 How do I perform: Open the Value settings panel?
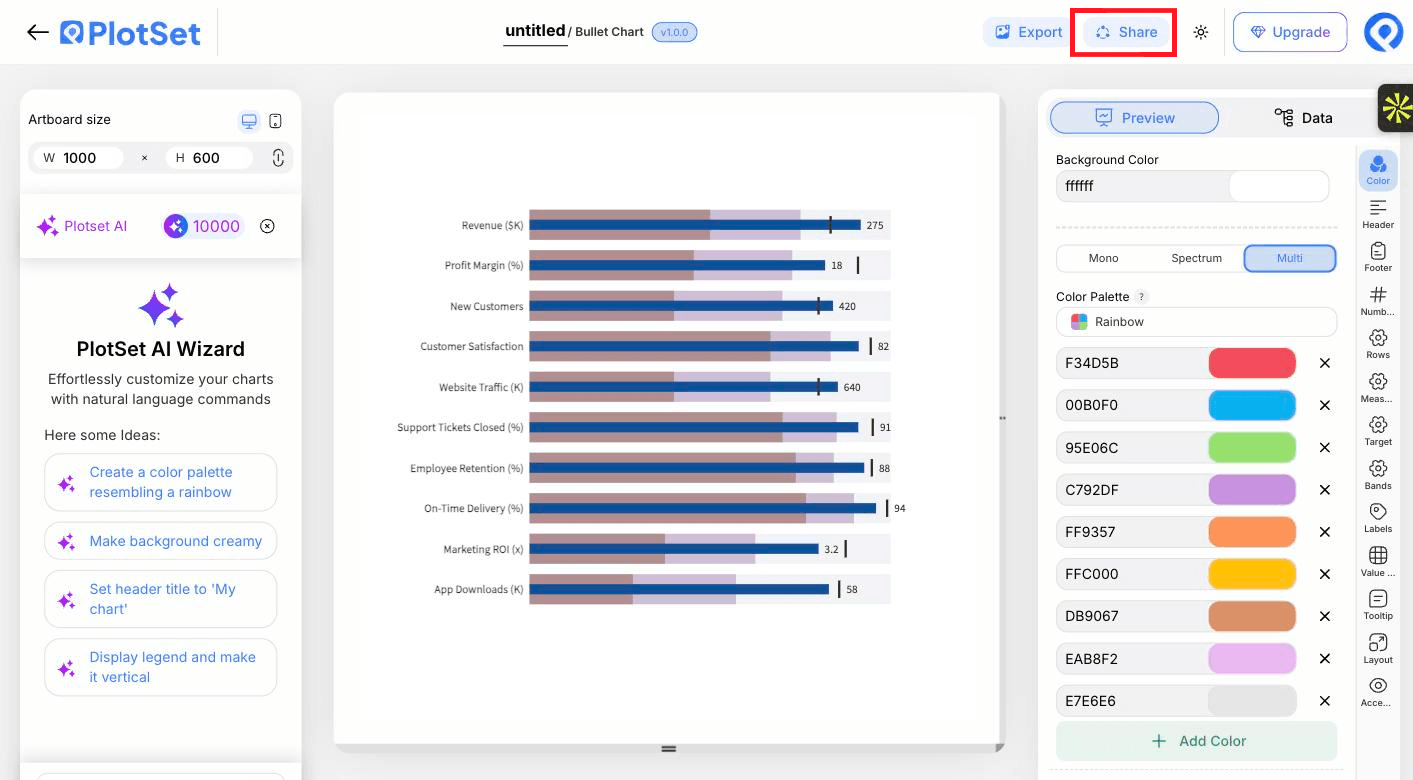(1378, 561)
